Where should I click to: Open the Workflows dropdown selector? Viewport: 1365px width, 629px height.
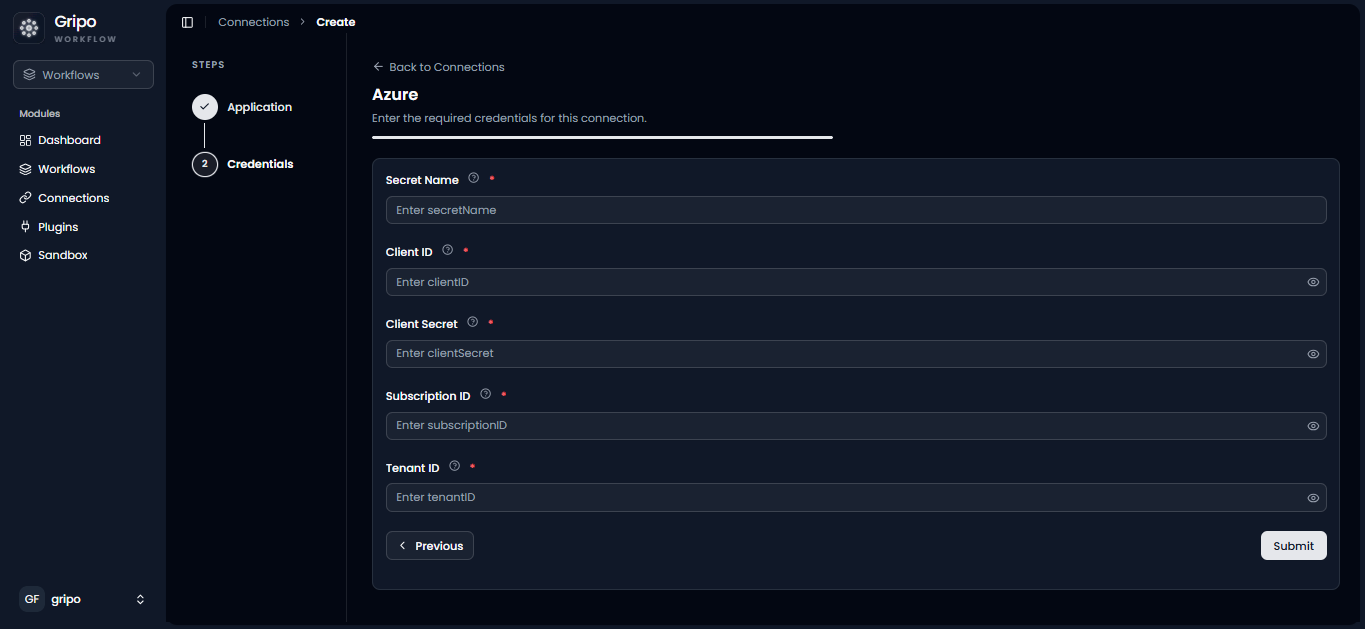tap(83, 75)
